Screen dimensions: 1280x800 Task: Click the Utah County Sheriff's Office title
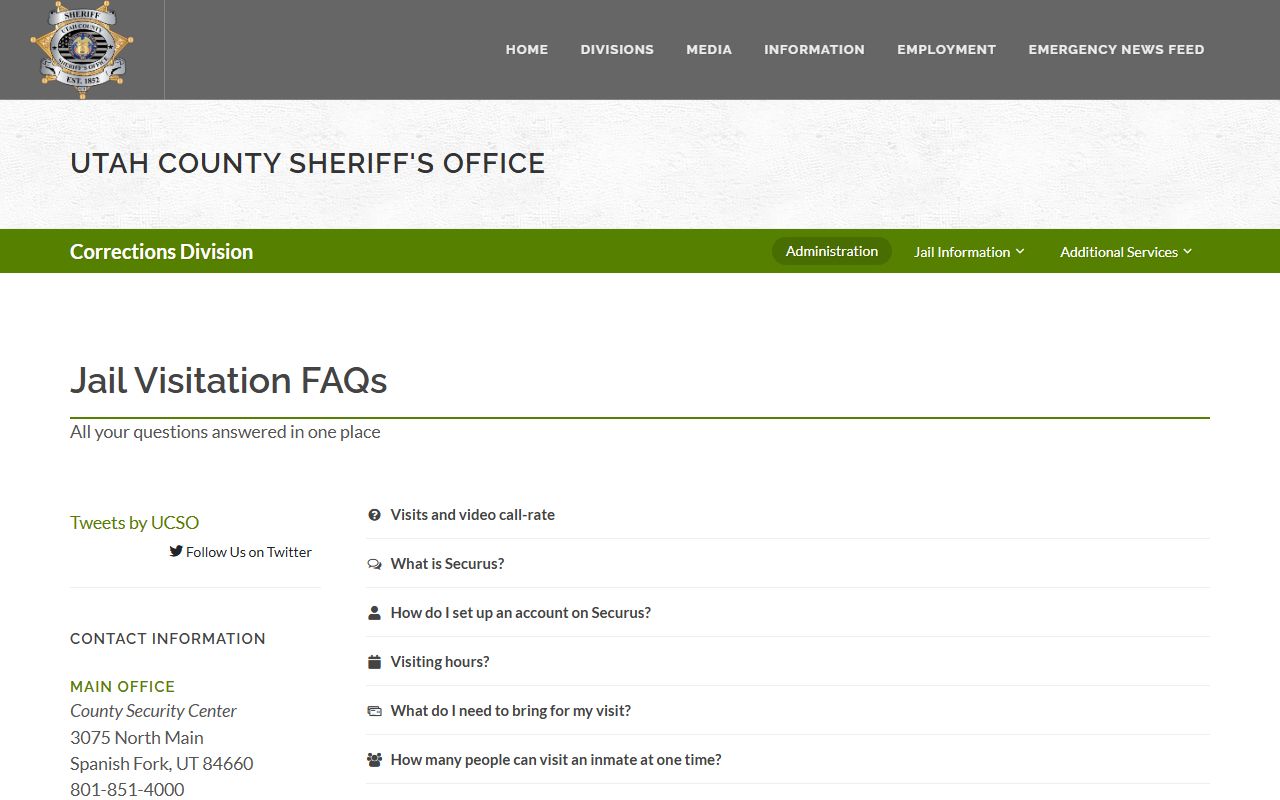coord(308,163)
